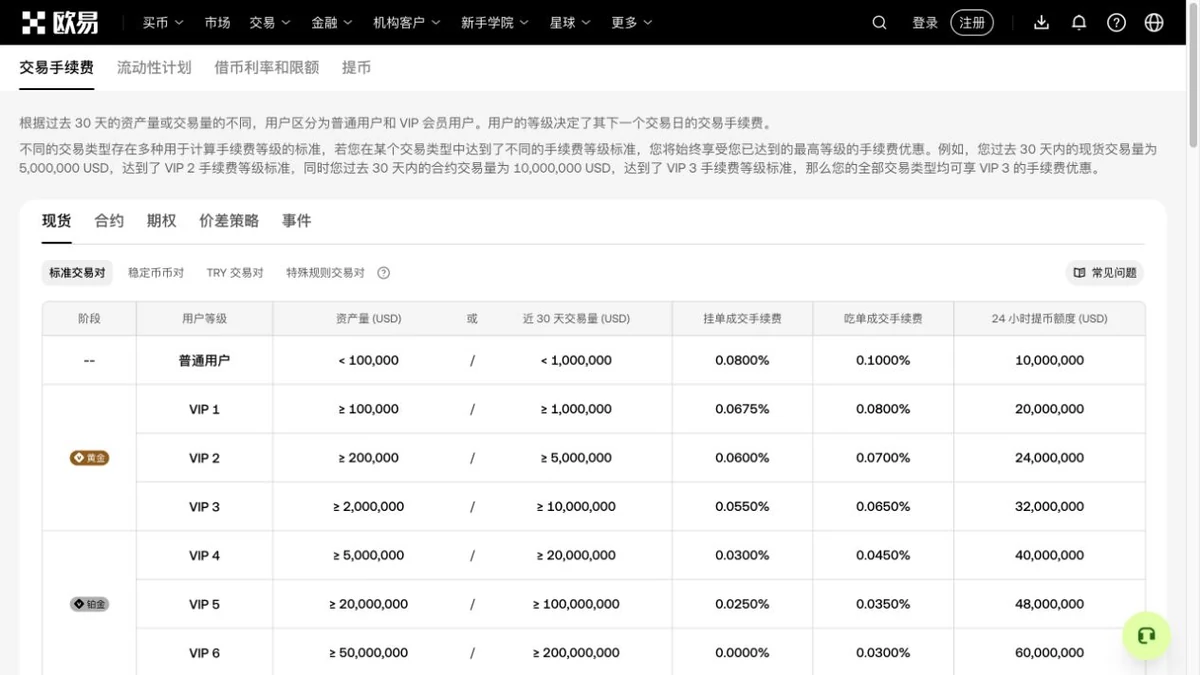Viewport: 1200px width, 675px height.
Task: Expand the 星球 dropdown menu
Action: pos(570,22)
